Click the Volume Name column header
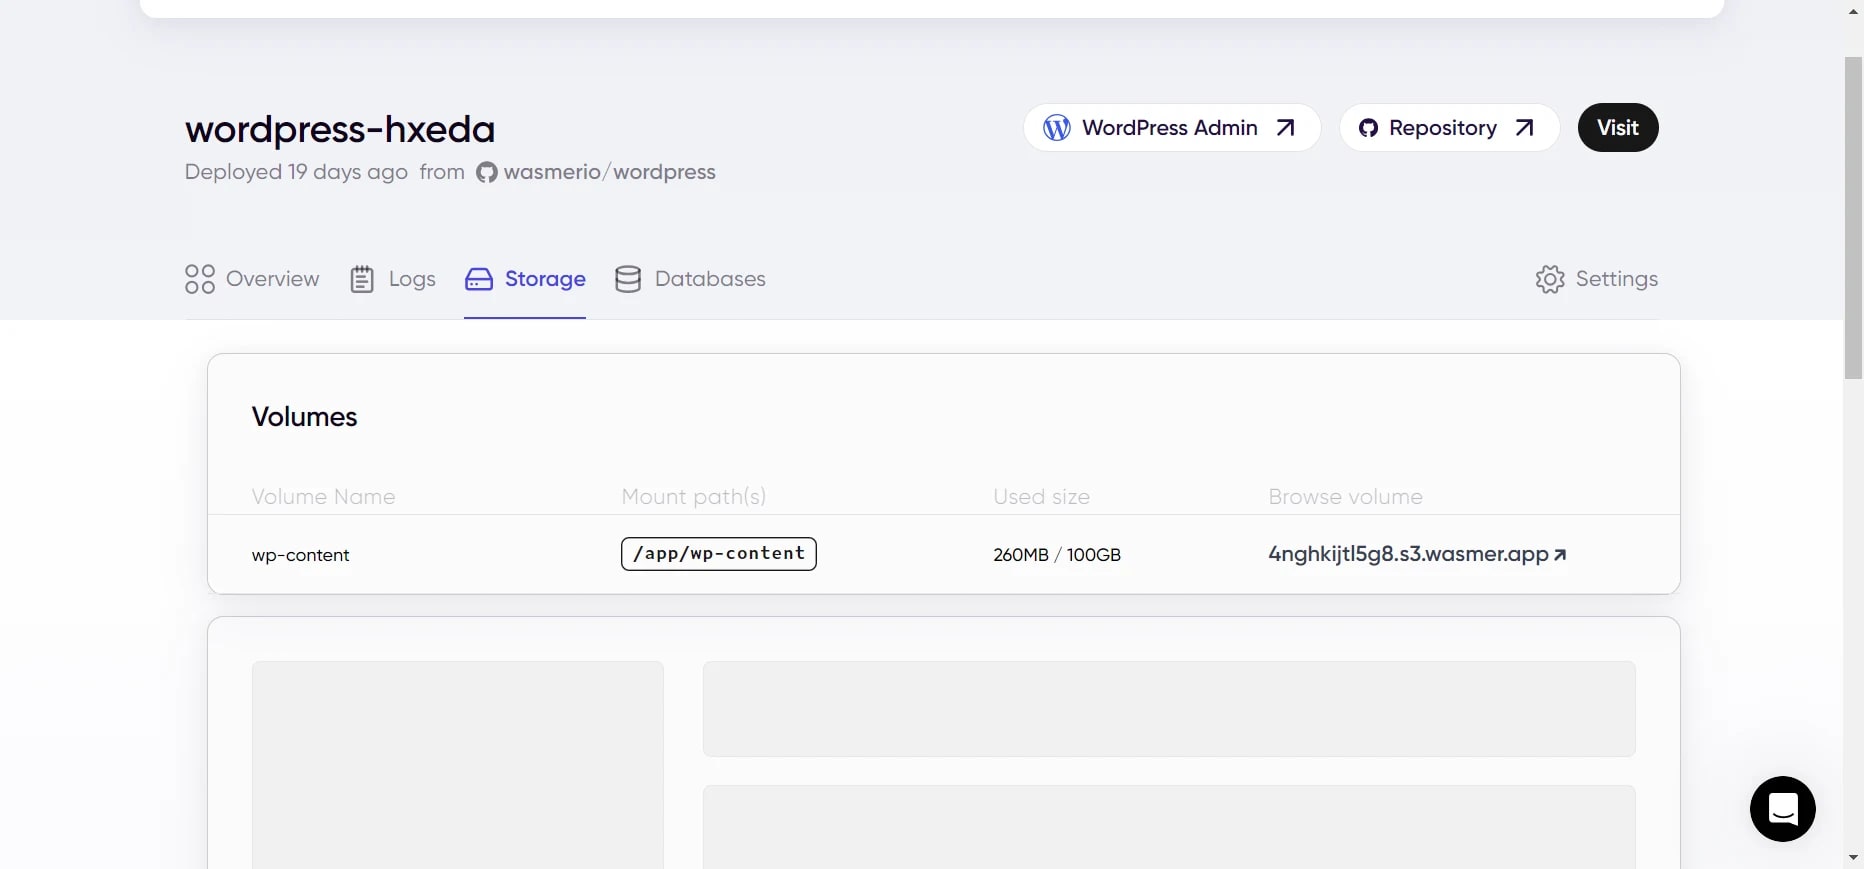1864x869 pixels. pyautogui.click(x=324, y=497)
